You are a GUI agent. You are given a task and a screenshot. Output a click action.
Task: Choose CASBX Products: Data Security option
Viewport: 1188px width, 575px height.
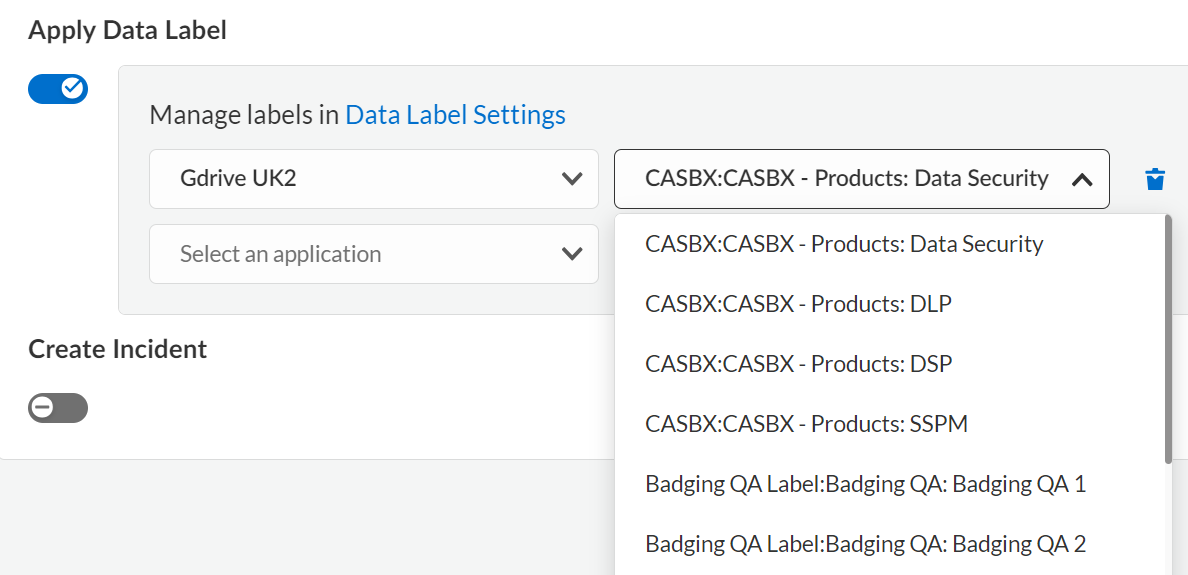(844, 244)
